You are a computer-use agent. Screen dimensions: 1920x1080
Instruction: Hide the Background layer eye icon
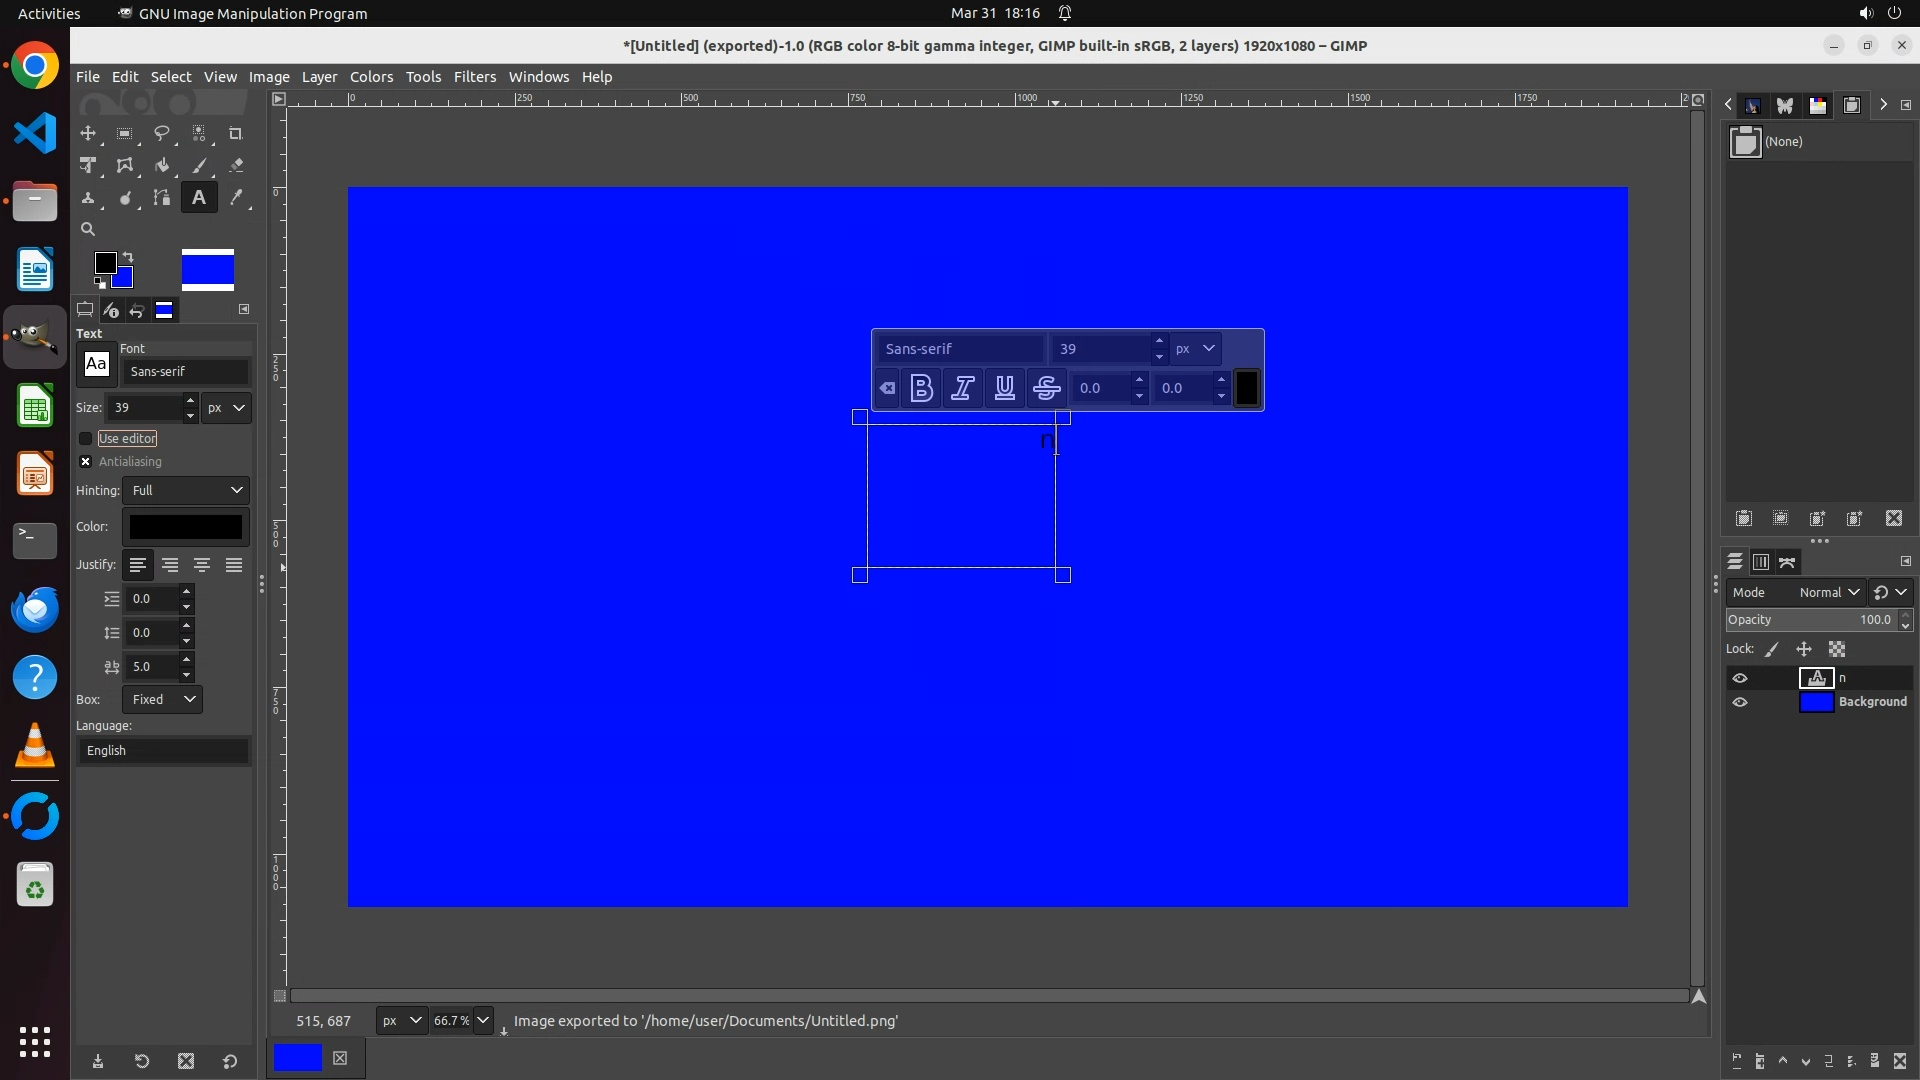click(x=1740, y=702)
